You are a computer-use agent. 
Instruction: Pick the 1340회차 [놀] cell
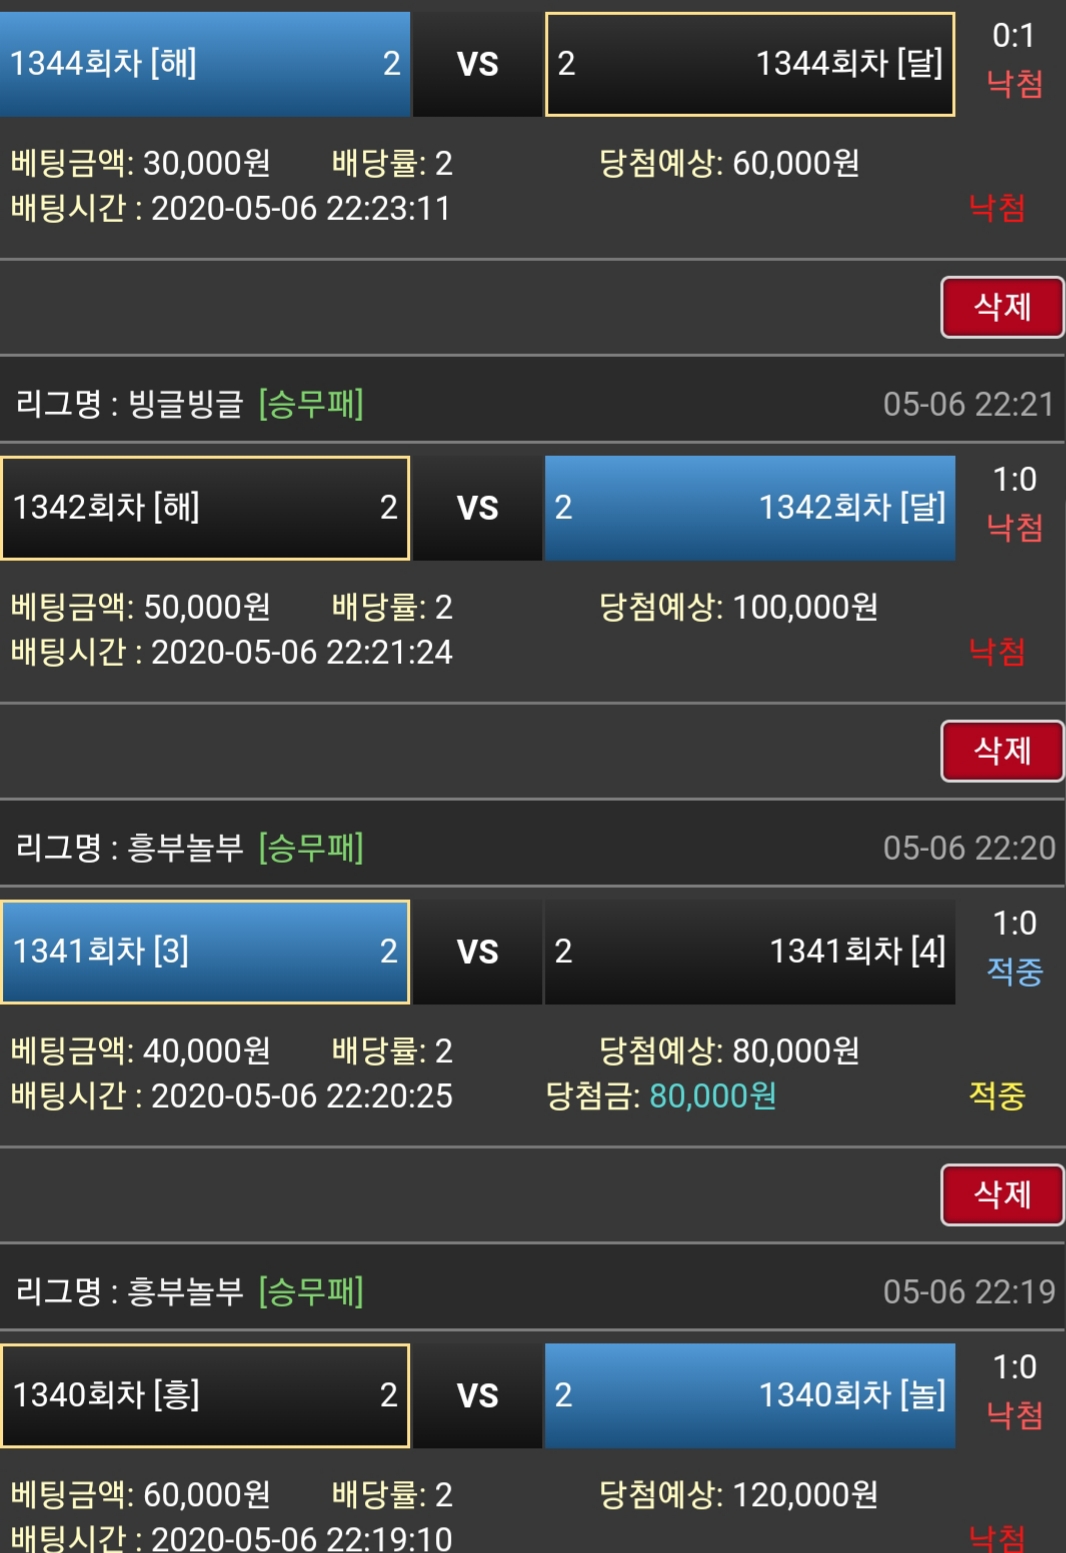pos(750,1396)
